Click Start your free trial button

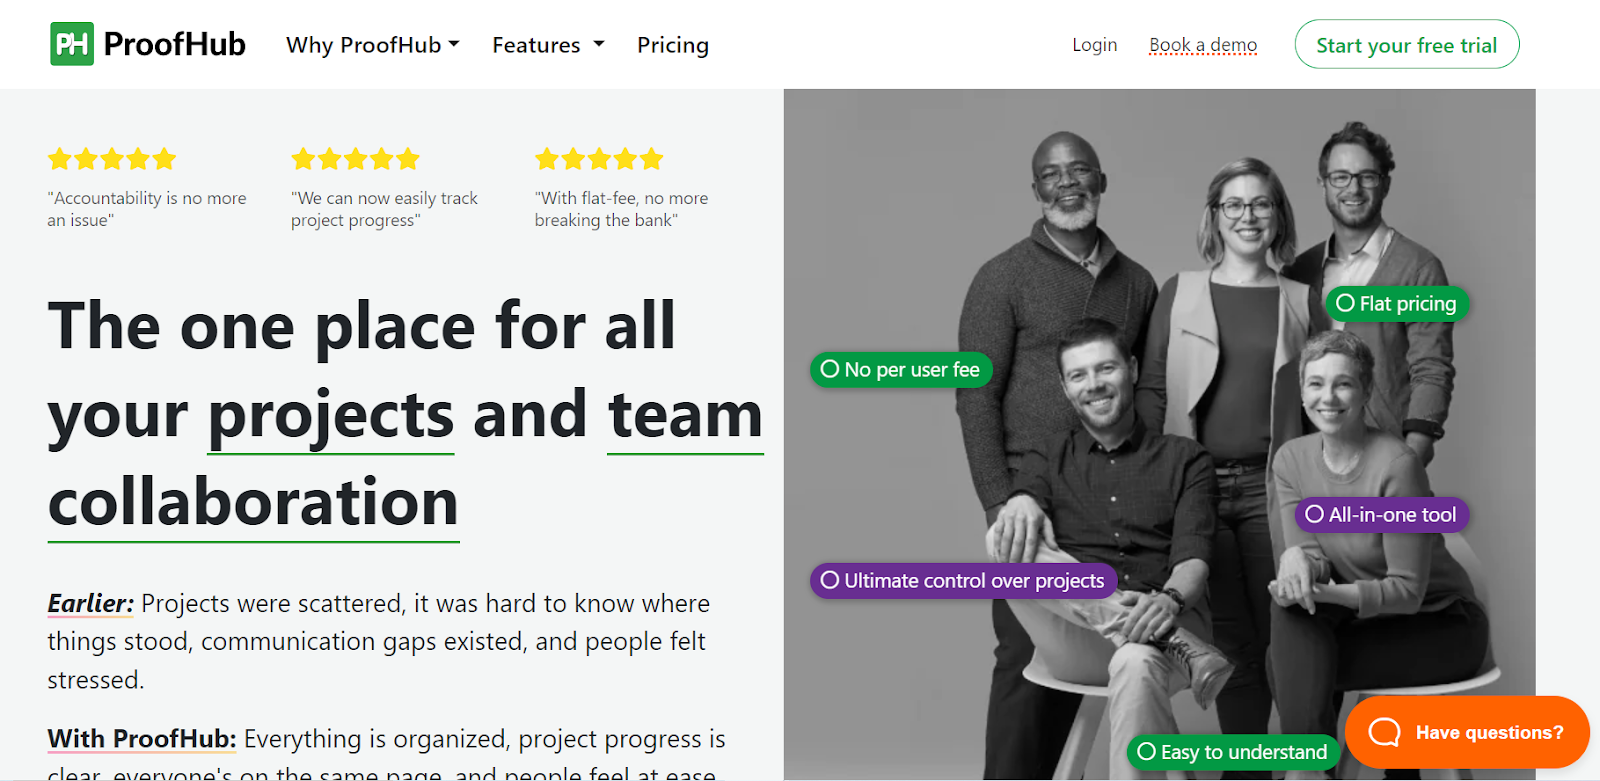[1407, 45]
